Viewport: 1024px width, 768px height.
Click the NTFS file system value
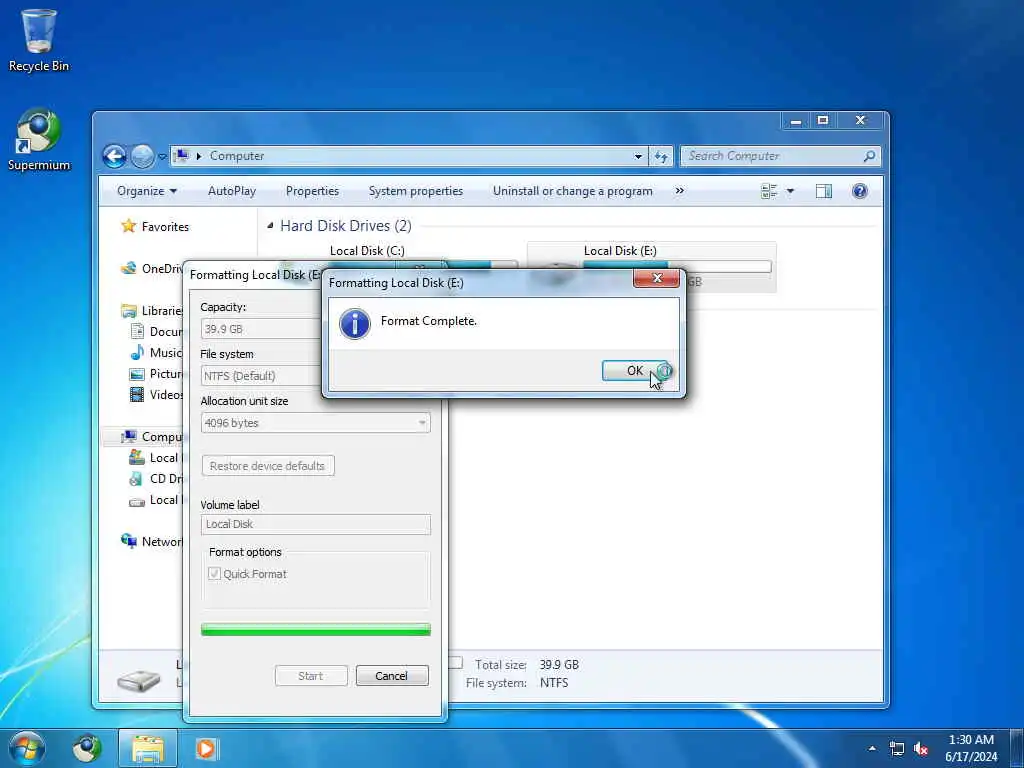(x=554, y=683)
